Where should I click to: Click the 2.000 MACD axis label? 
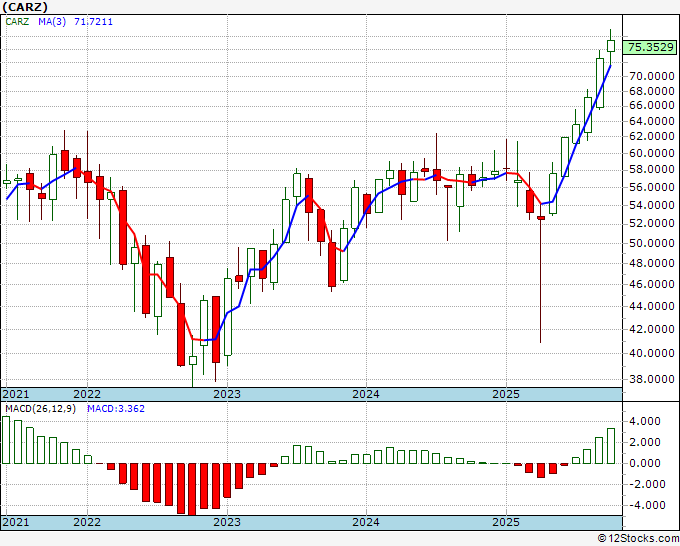pyautogui.click(x=645, y=442)
